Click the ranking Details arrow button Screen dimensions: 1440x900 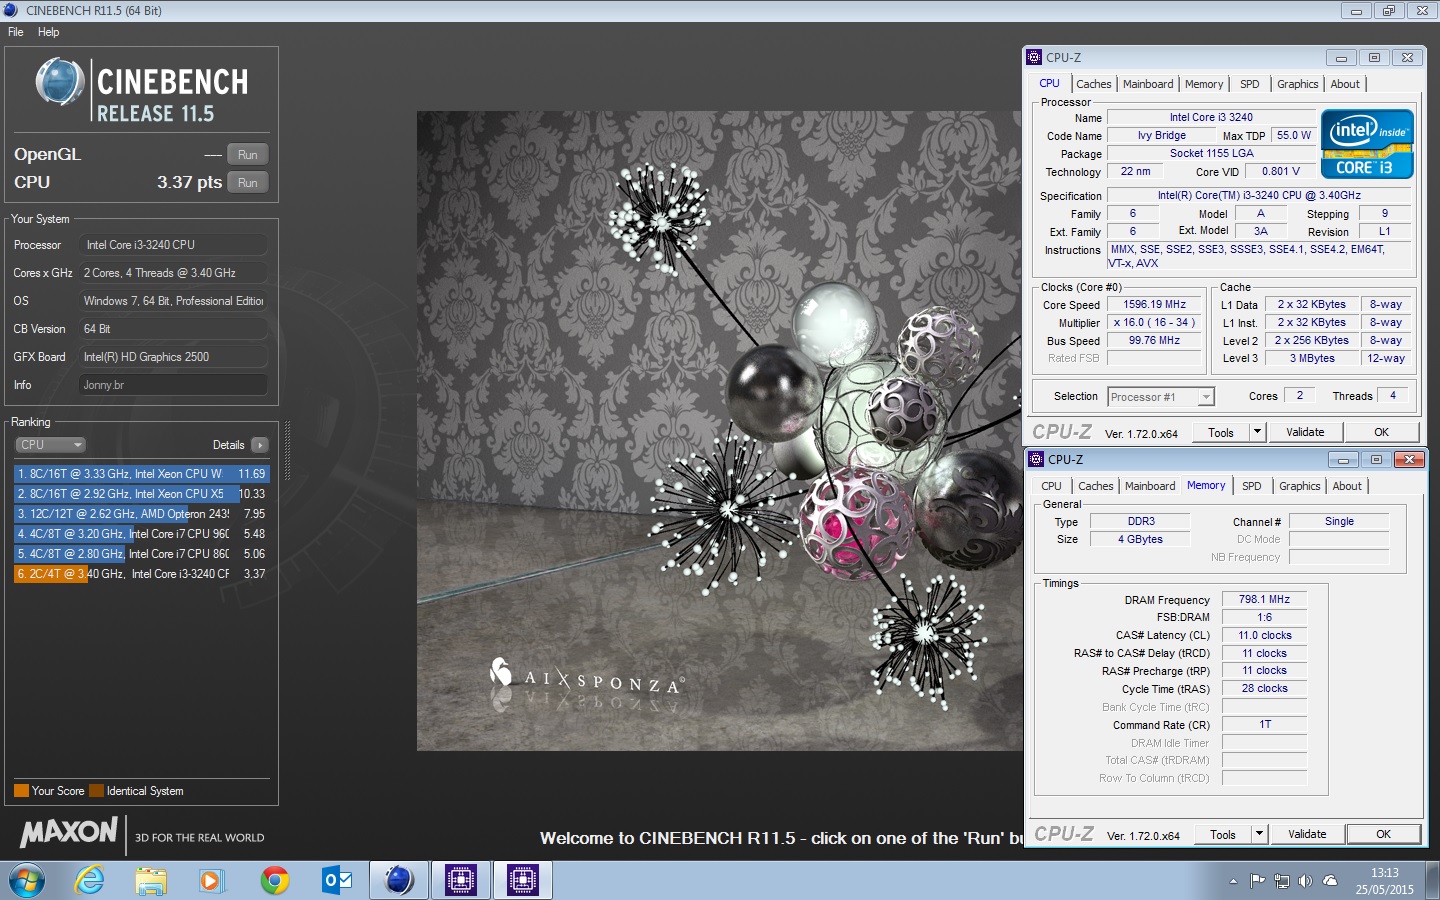[260, 445]
